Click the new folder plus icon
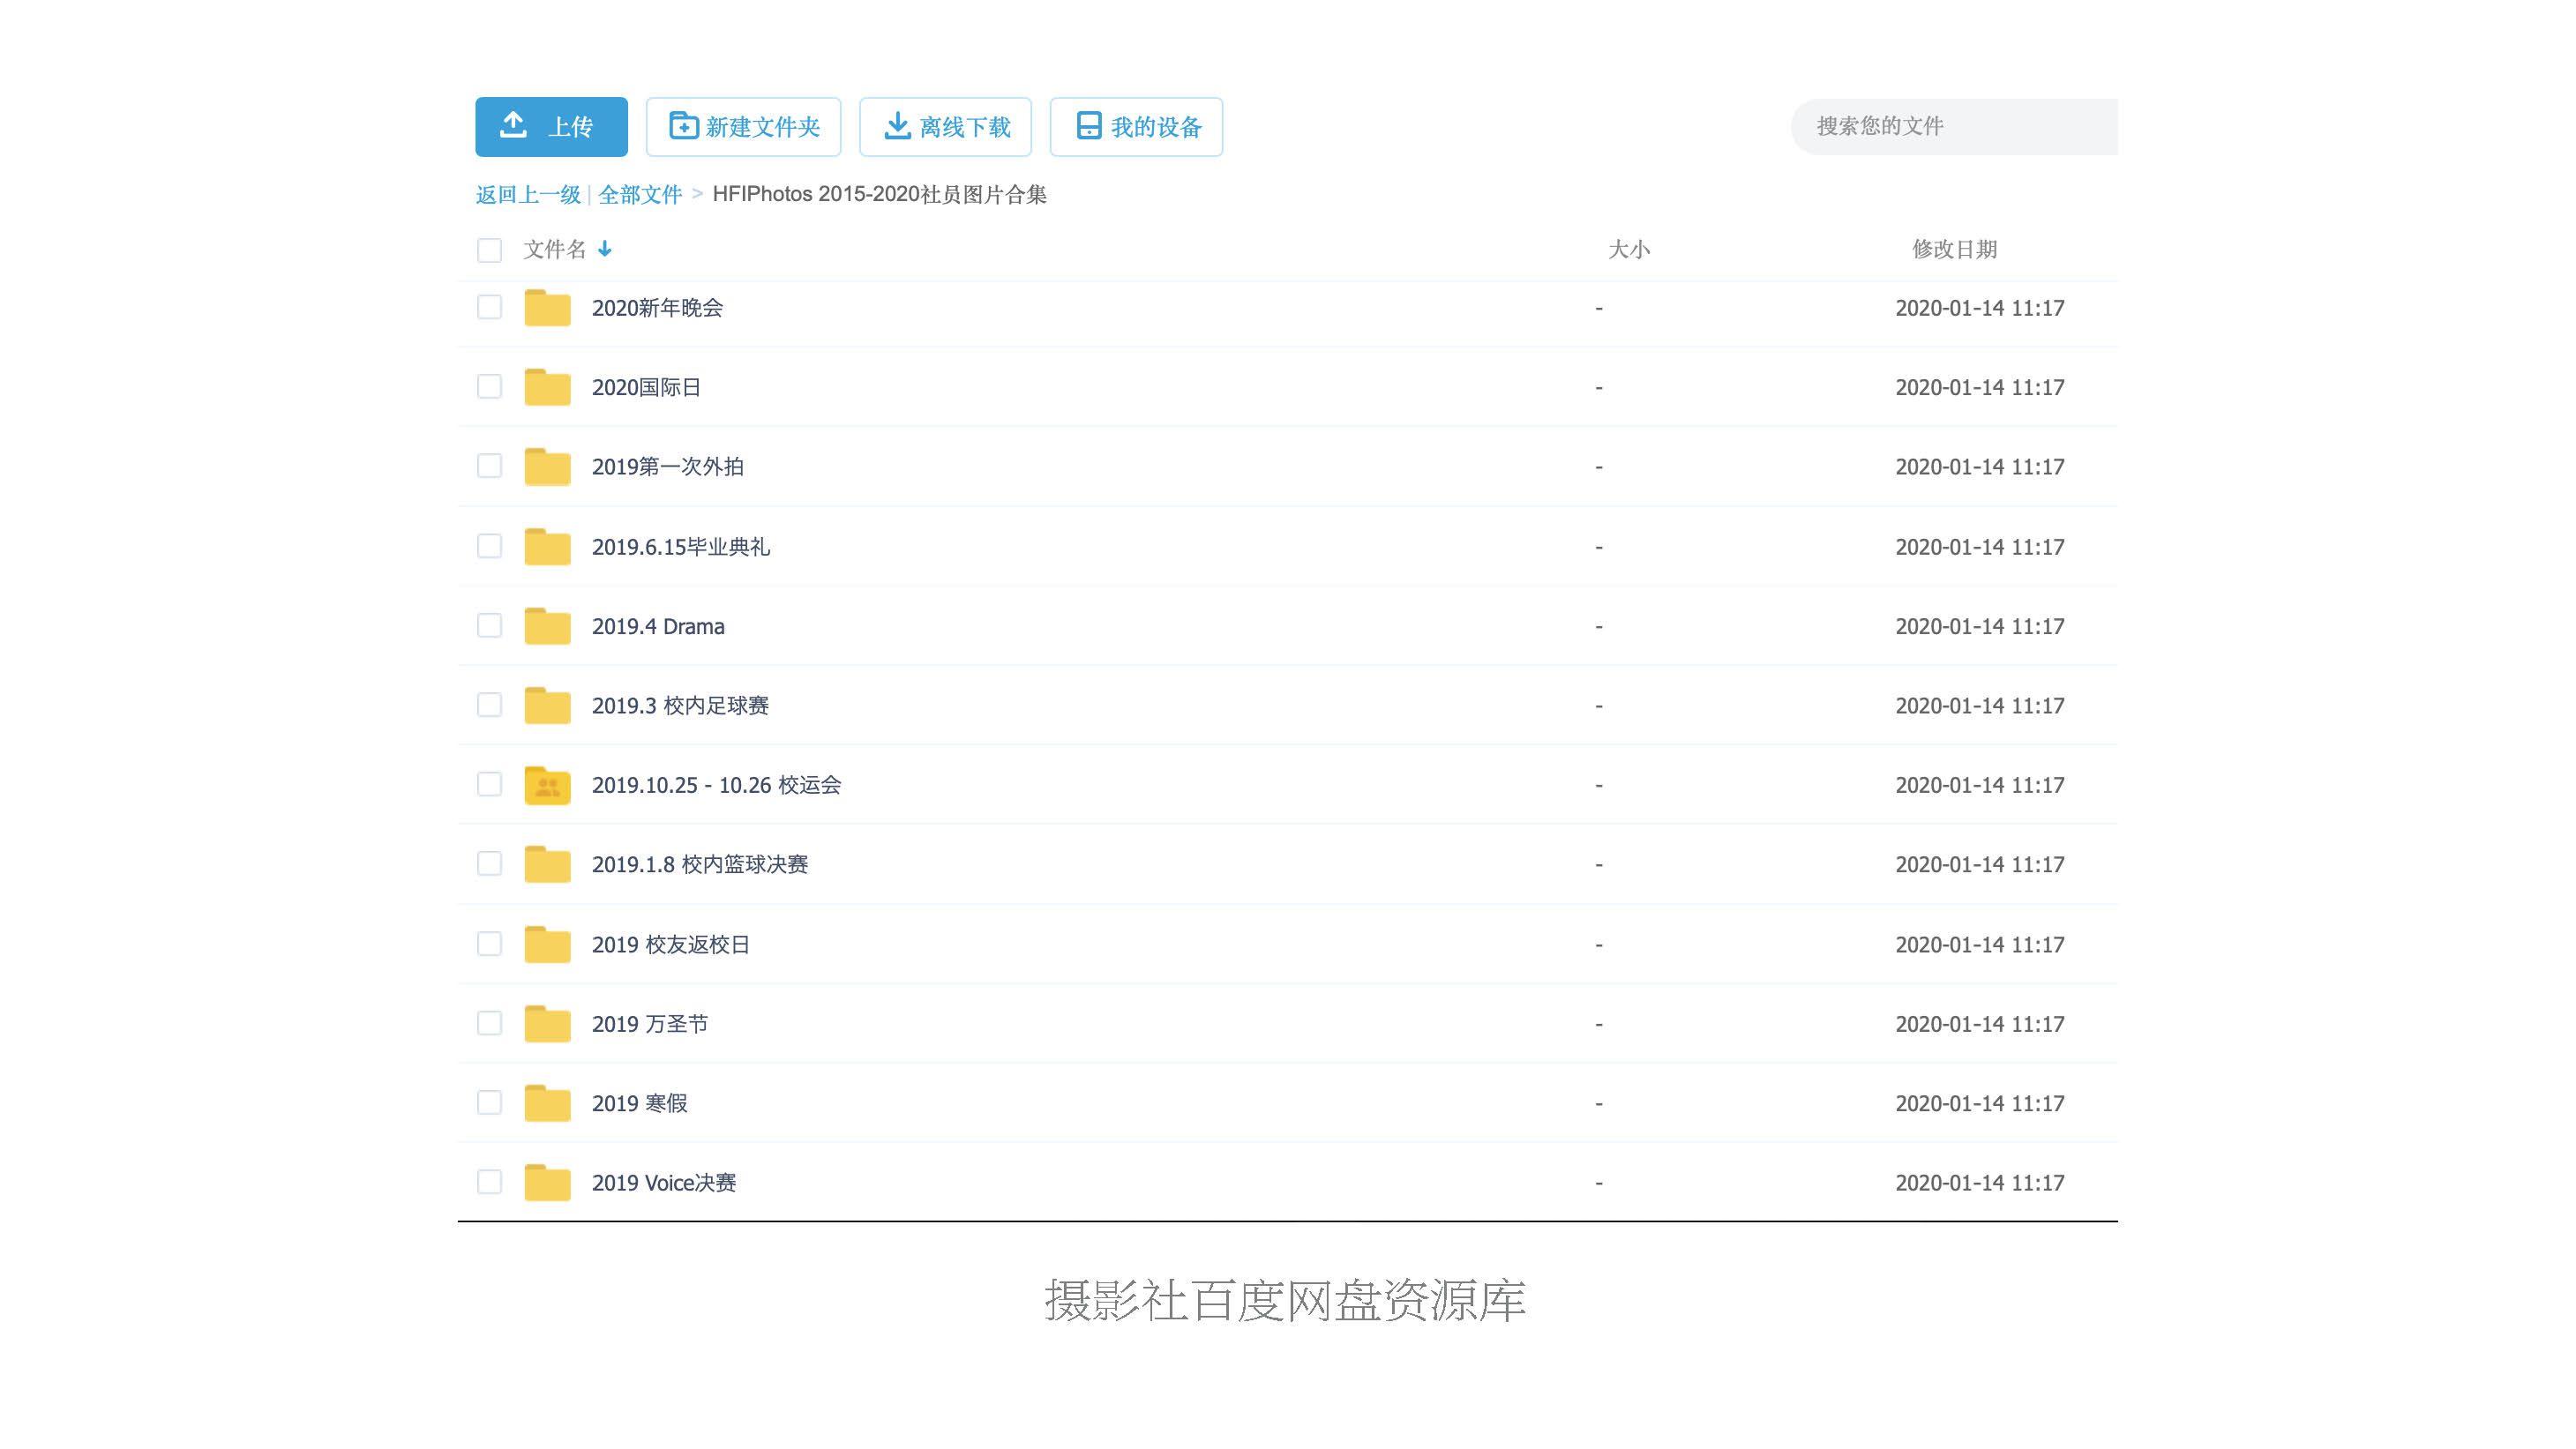Viewport: 2576px width, 1449px height. tap(684, 126)
